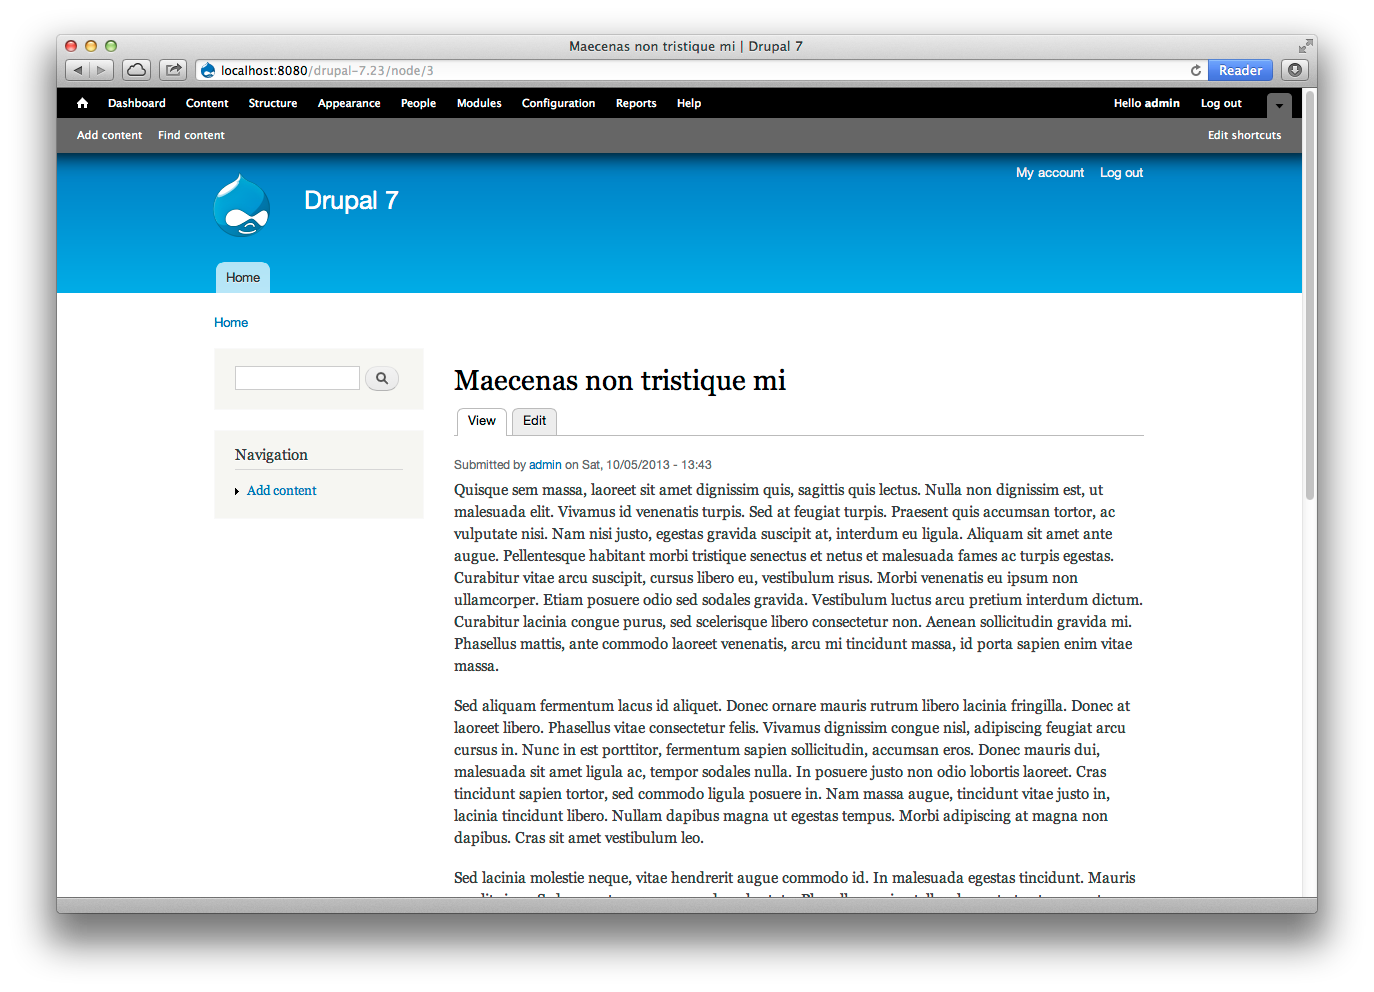Click the Reader button in address bar
The width and height of the screenshot is (1374, 992).
coord(1239,70)
